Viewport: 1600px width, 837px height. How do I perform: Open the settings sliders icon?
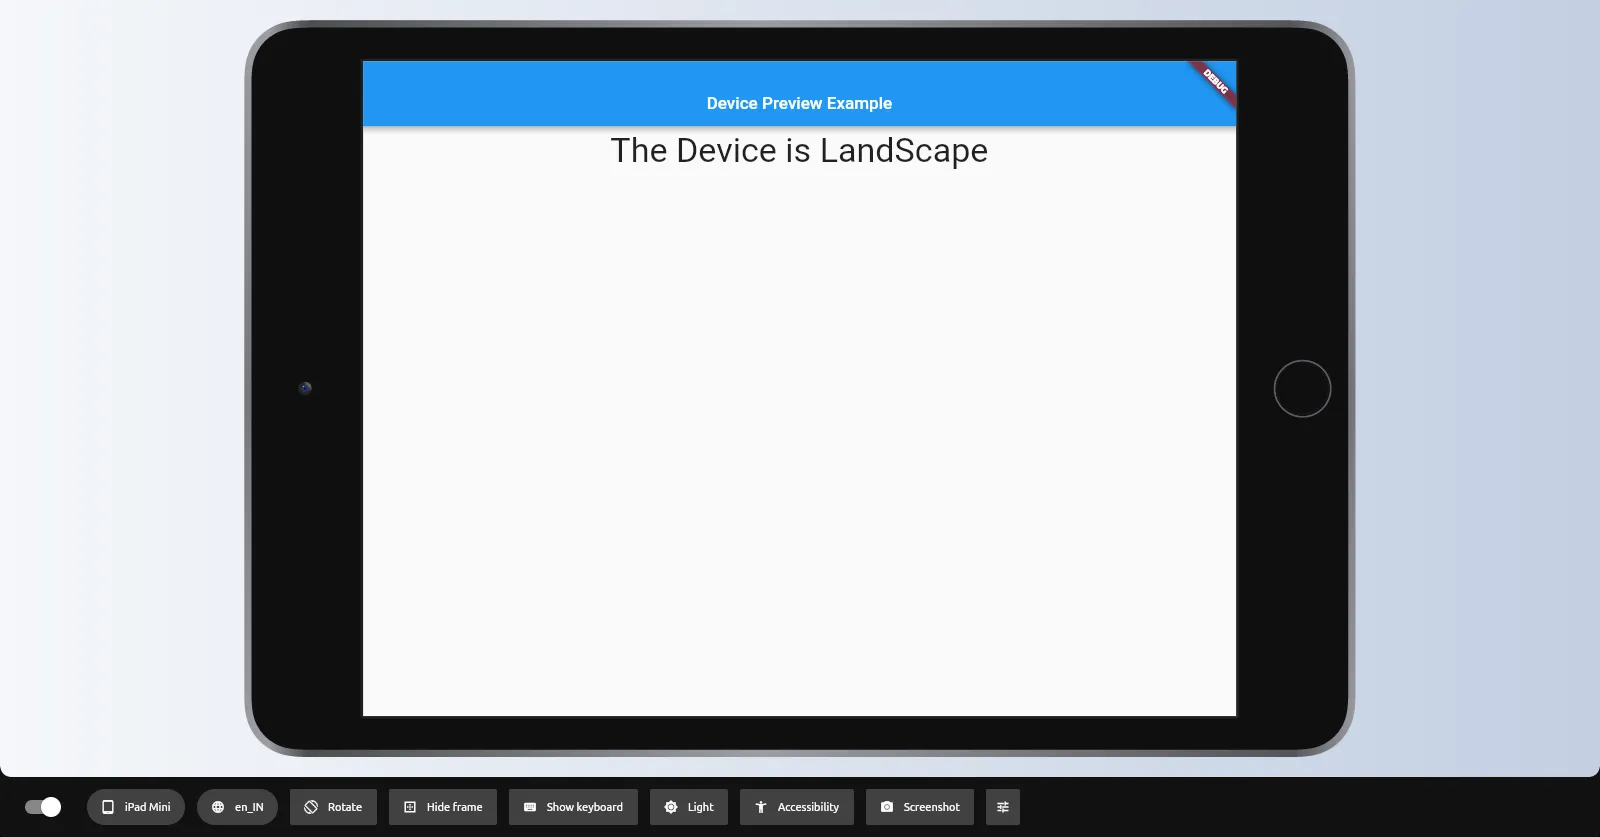pyautogui.click(x=1003, y=807)
